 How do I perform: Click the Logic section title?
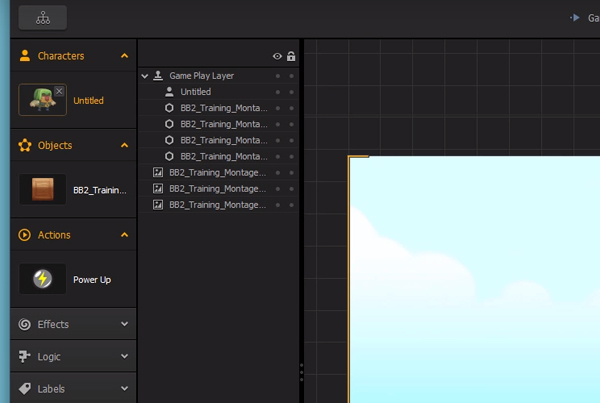coord(49,357)
